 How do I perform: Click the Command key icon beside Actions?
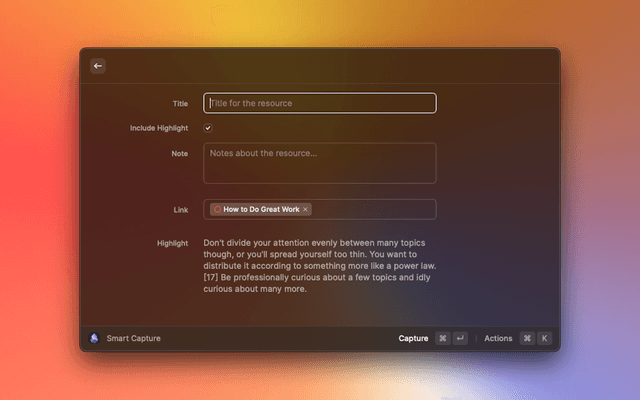[527, 338]
